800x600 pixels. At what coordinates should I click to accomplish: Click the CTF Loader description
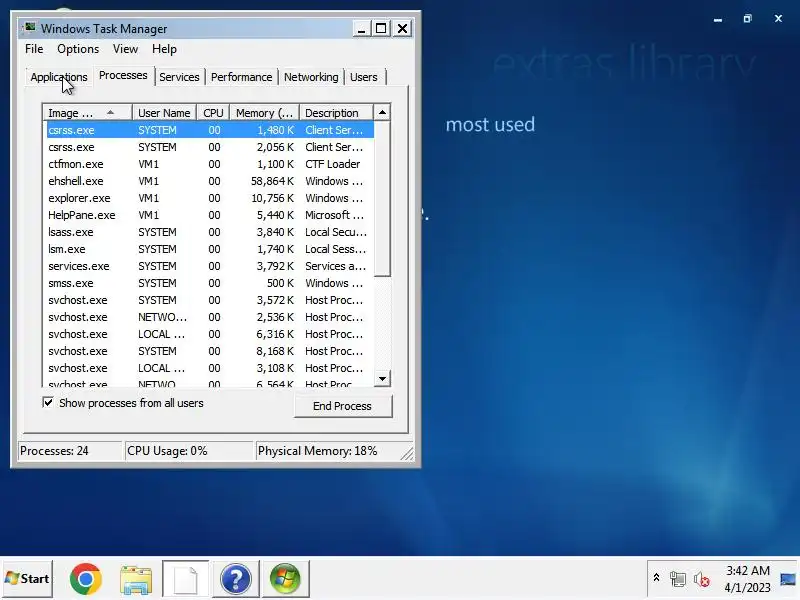(333, 164)
